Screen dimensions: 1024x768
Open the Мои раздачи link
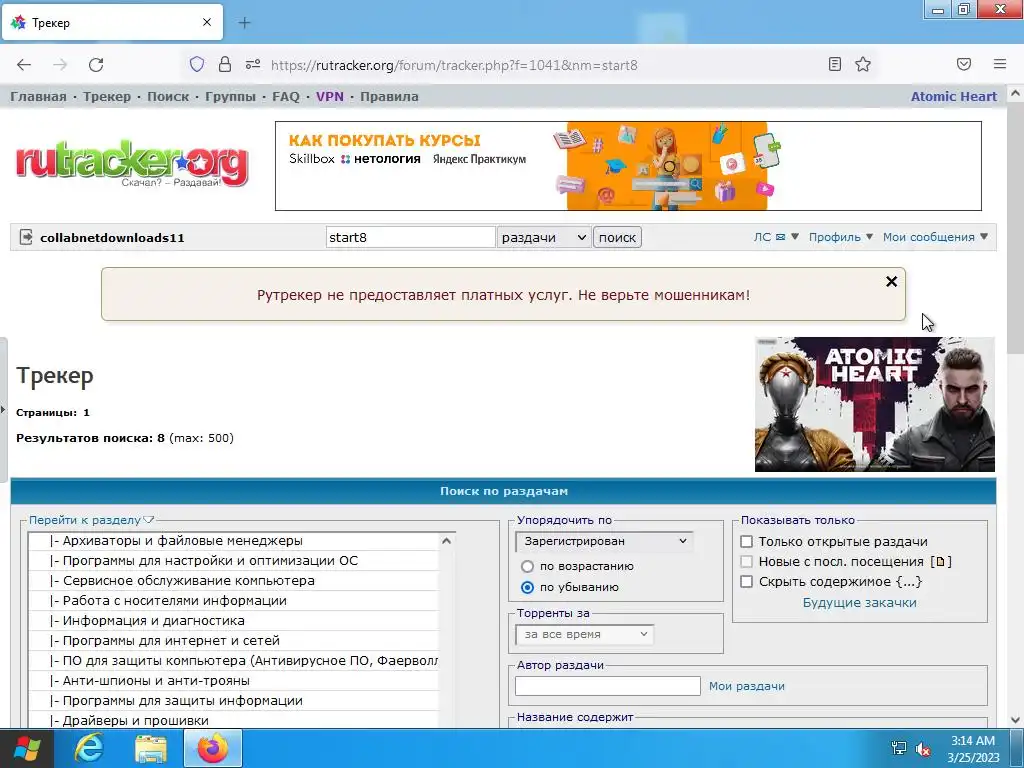[x=747, y=686]
